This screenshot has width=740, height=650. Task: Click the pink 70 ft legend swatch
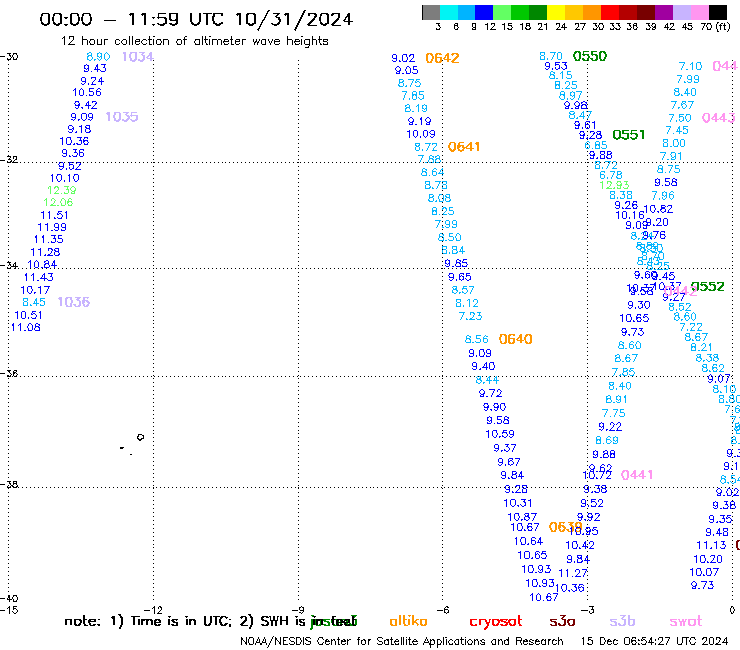point(699,13)
